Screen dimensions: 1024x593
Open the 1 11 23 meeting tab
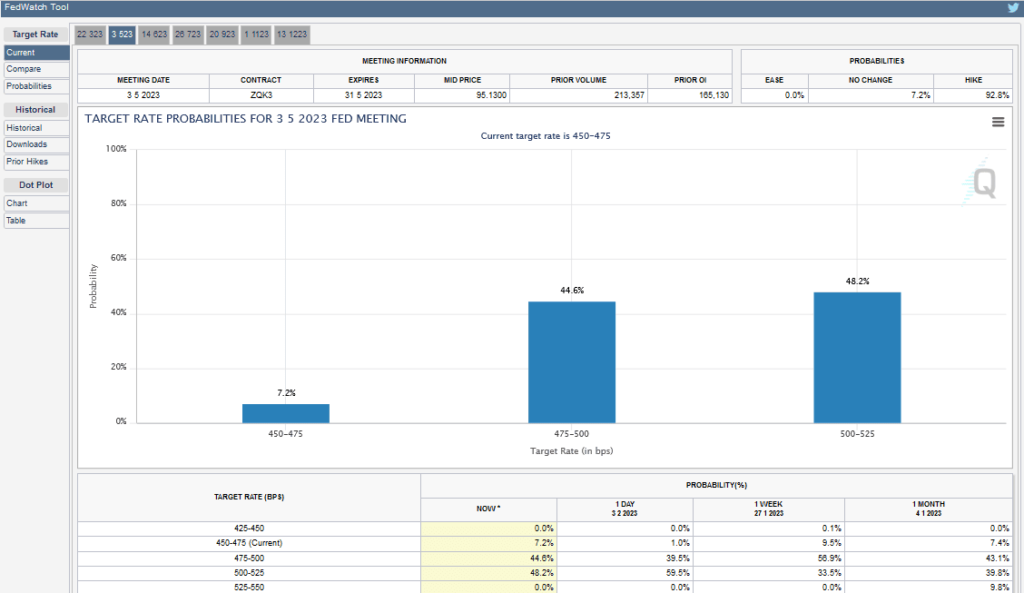pyautogui.click(x=255, y=34)
